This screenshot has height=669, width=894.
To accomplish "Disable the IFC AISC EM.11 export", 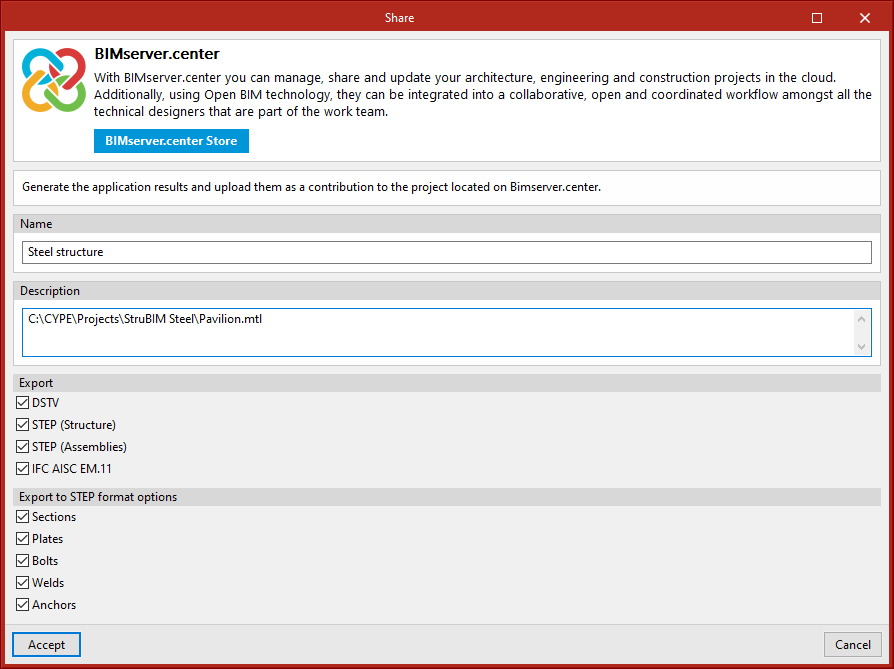I will pyautogui.click(x=23, y=469).
